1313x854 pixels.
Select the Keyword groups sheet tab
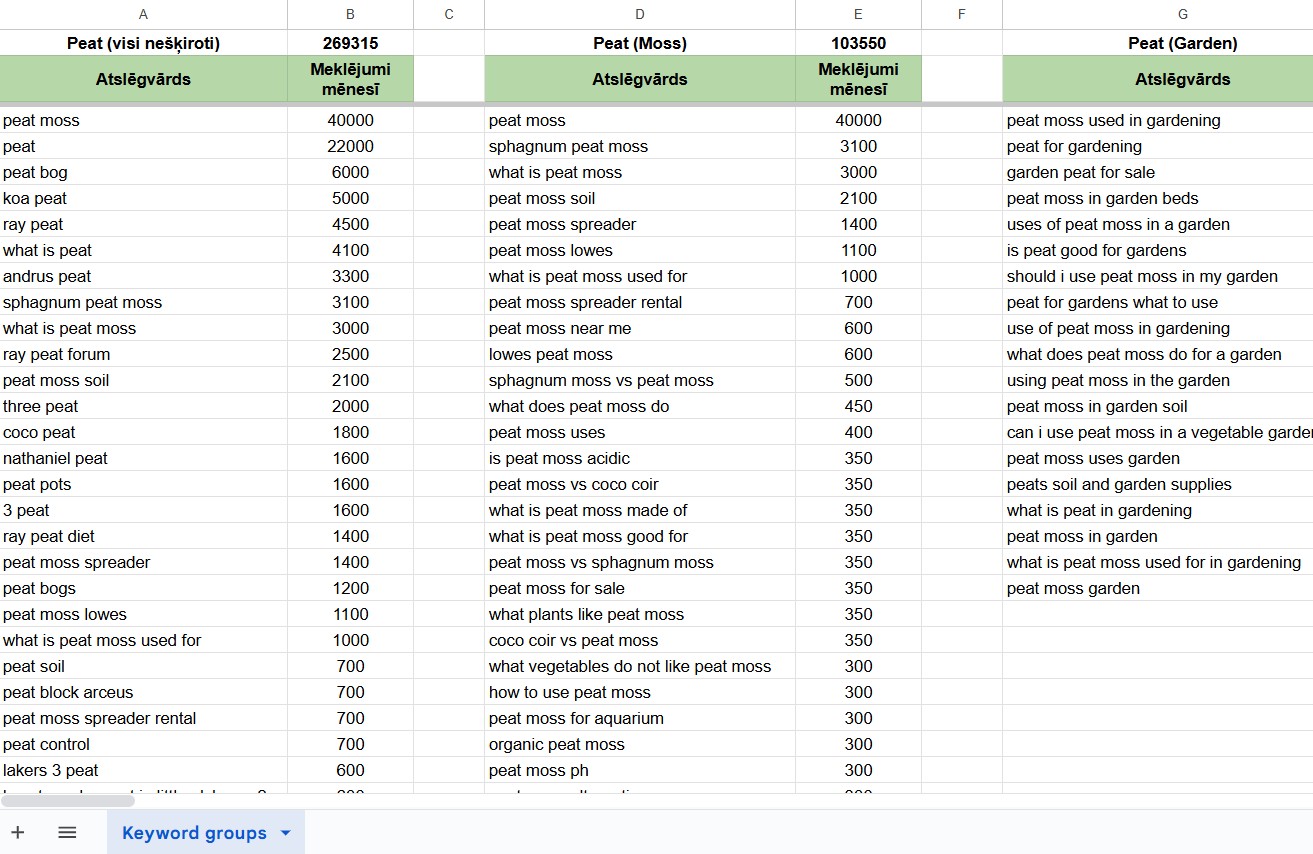(194, 833)
